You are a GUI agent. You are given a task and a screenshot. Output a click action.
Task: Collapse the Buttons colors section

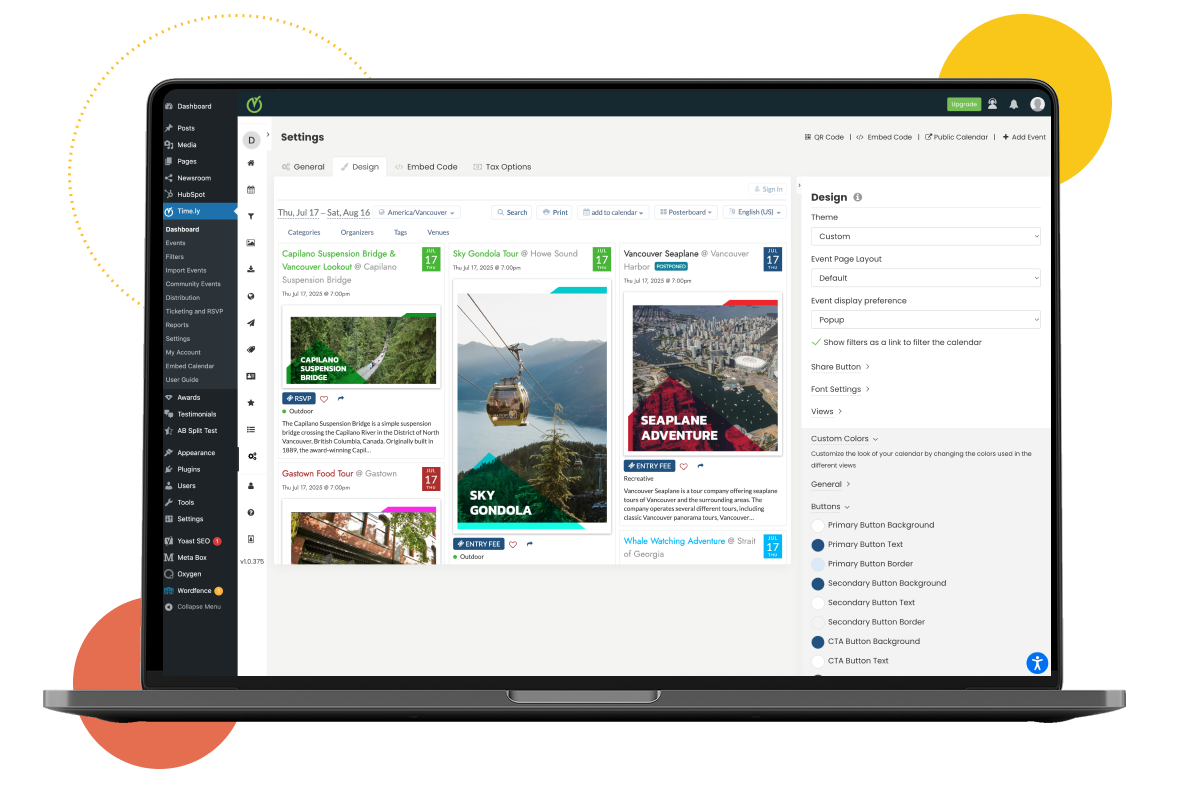pos(831,506)
